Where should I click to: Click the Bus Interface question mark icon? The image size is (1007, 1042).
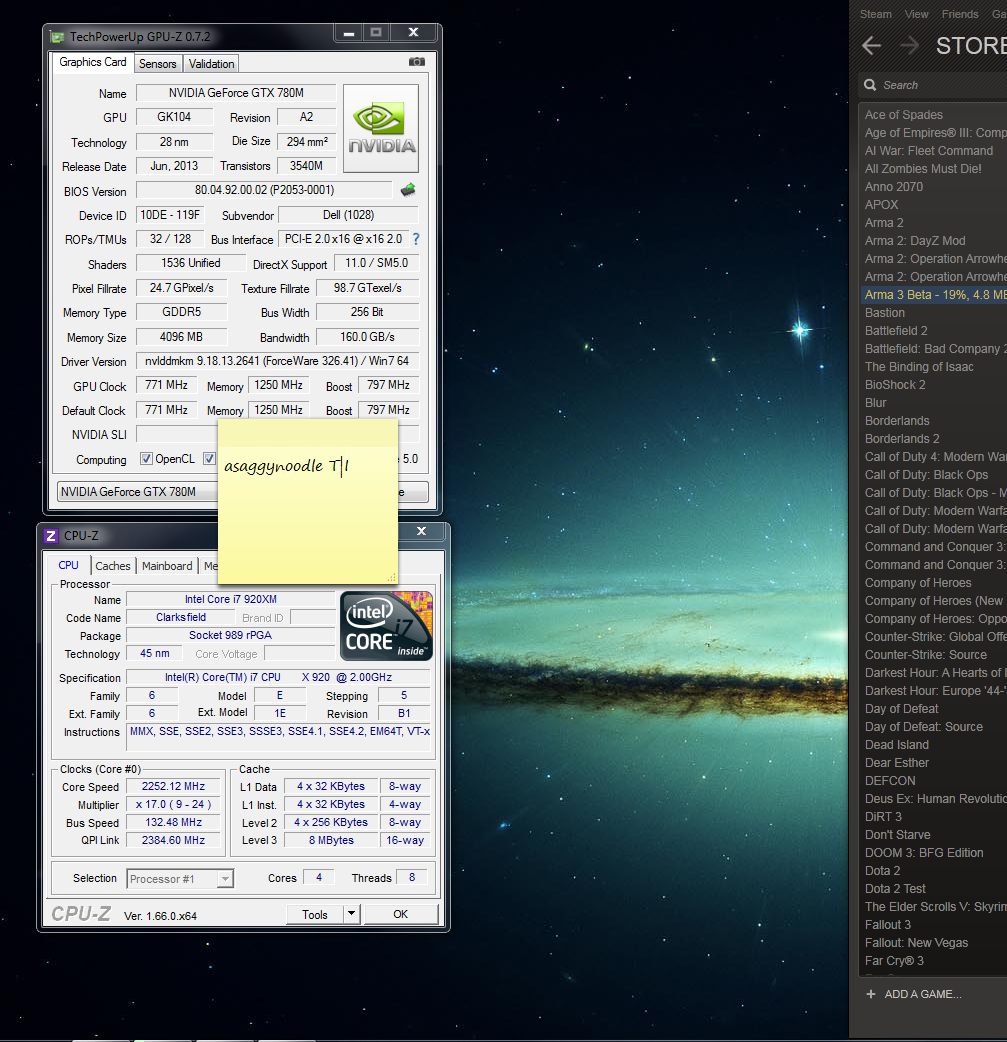tap(416, 239)
